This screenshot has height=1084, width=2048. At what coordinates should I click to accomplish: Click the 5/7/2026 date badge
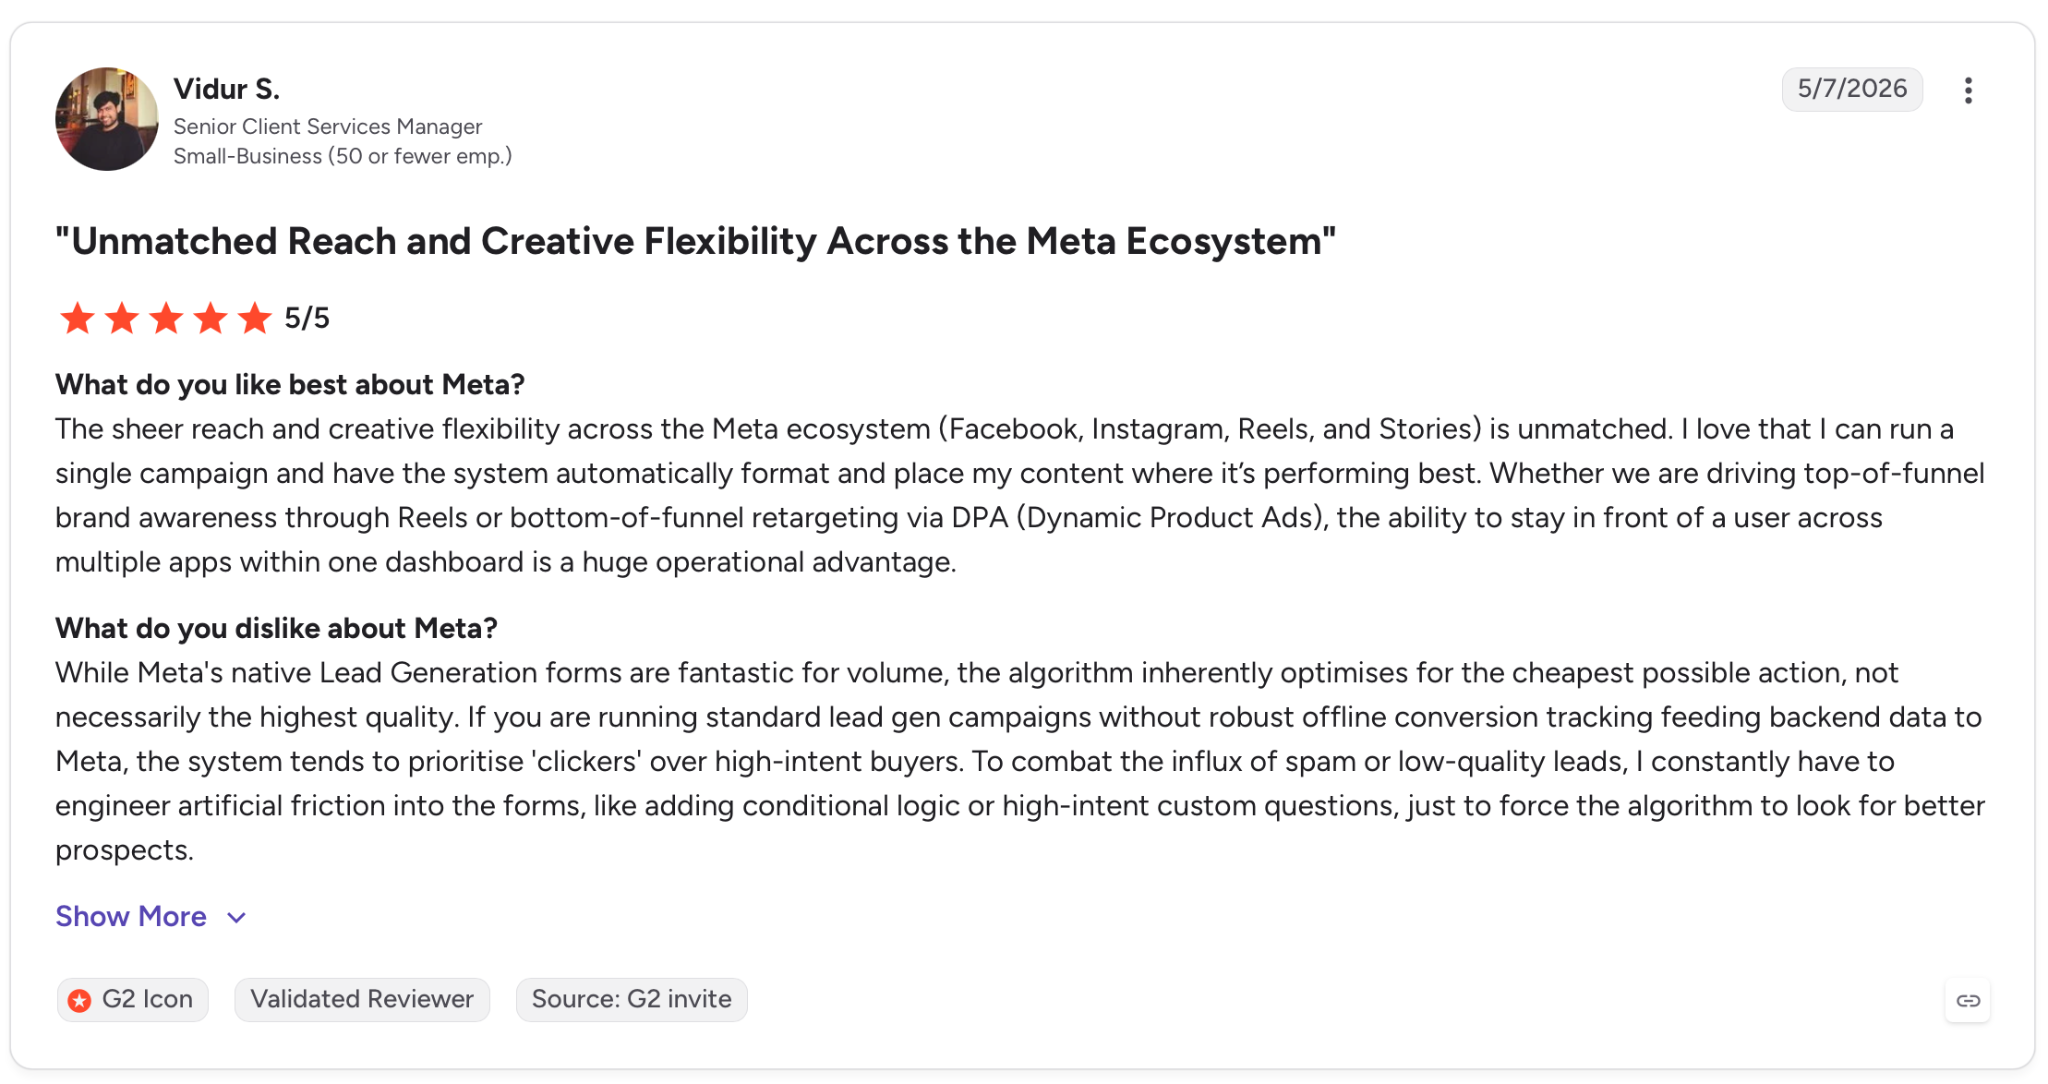1852,89
